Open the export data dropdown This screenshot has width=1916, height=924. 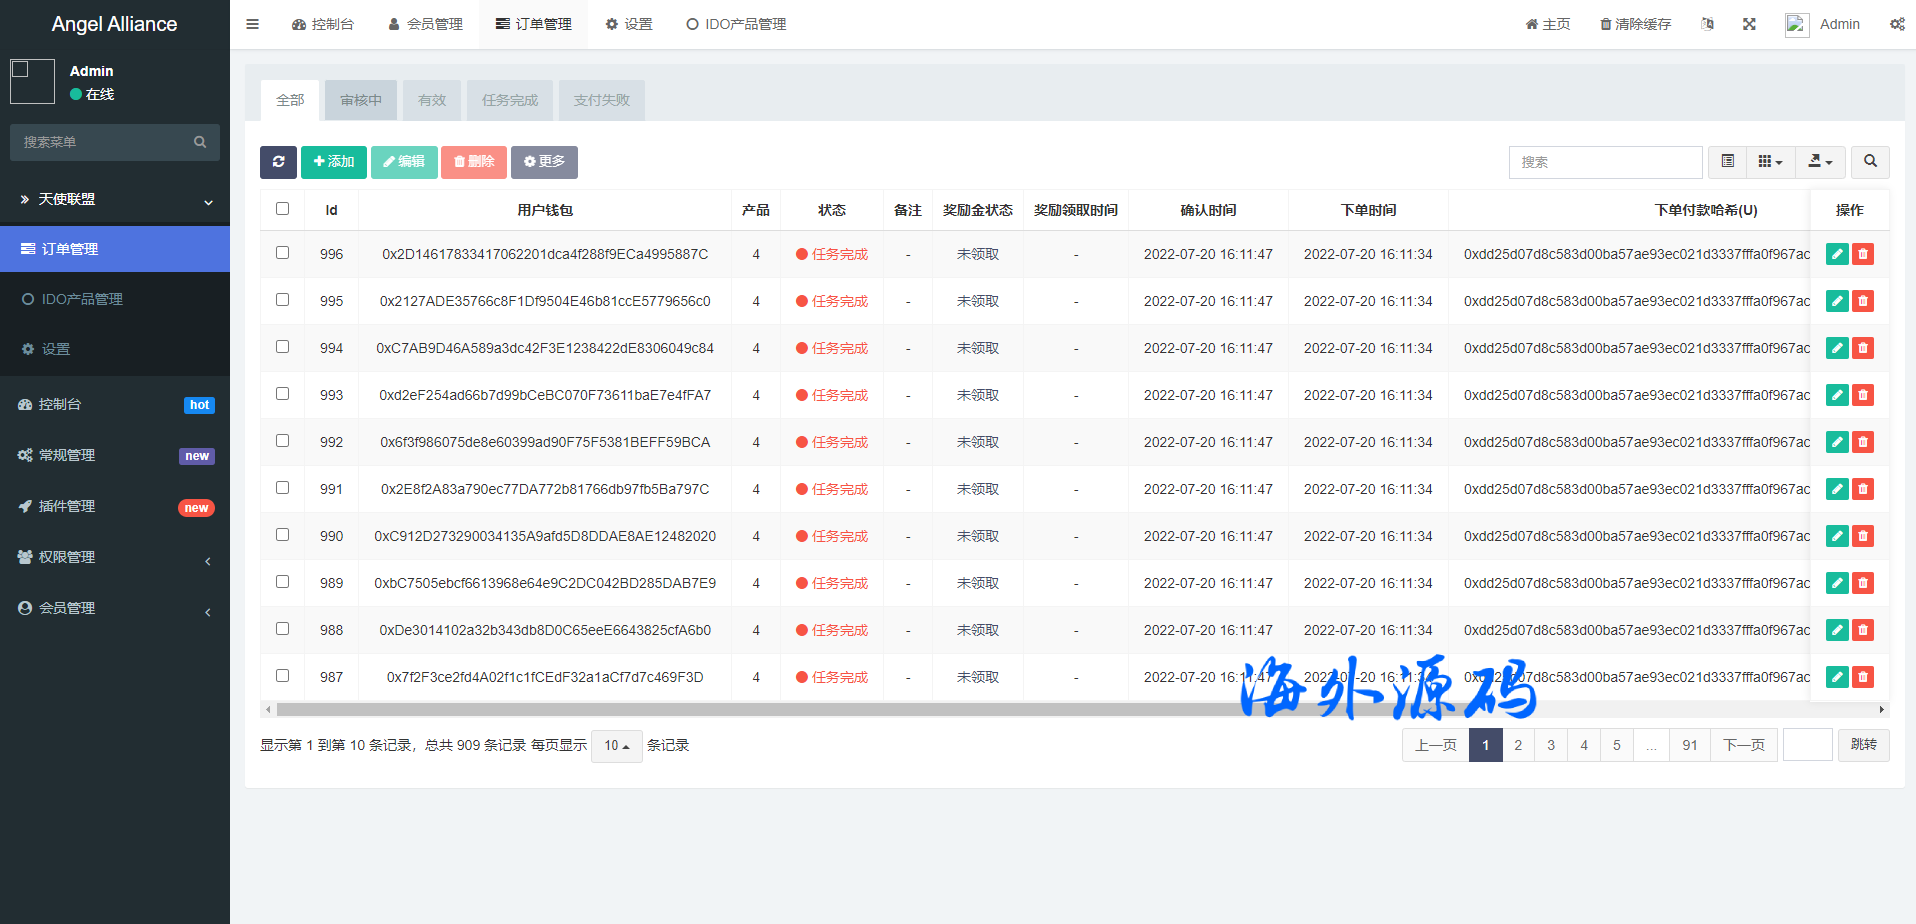point(1820,162)
